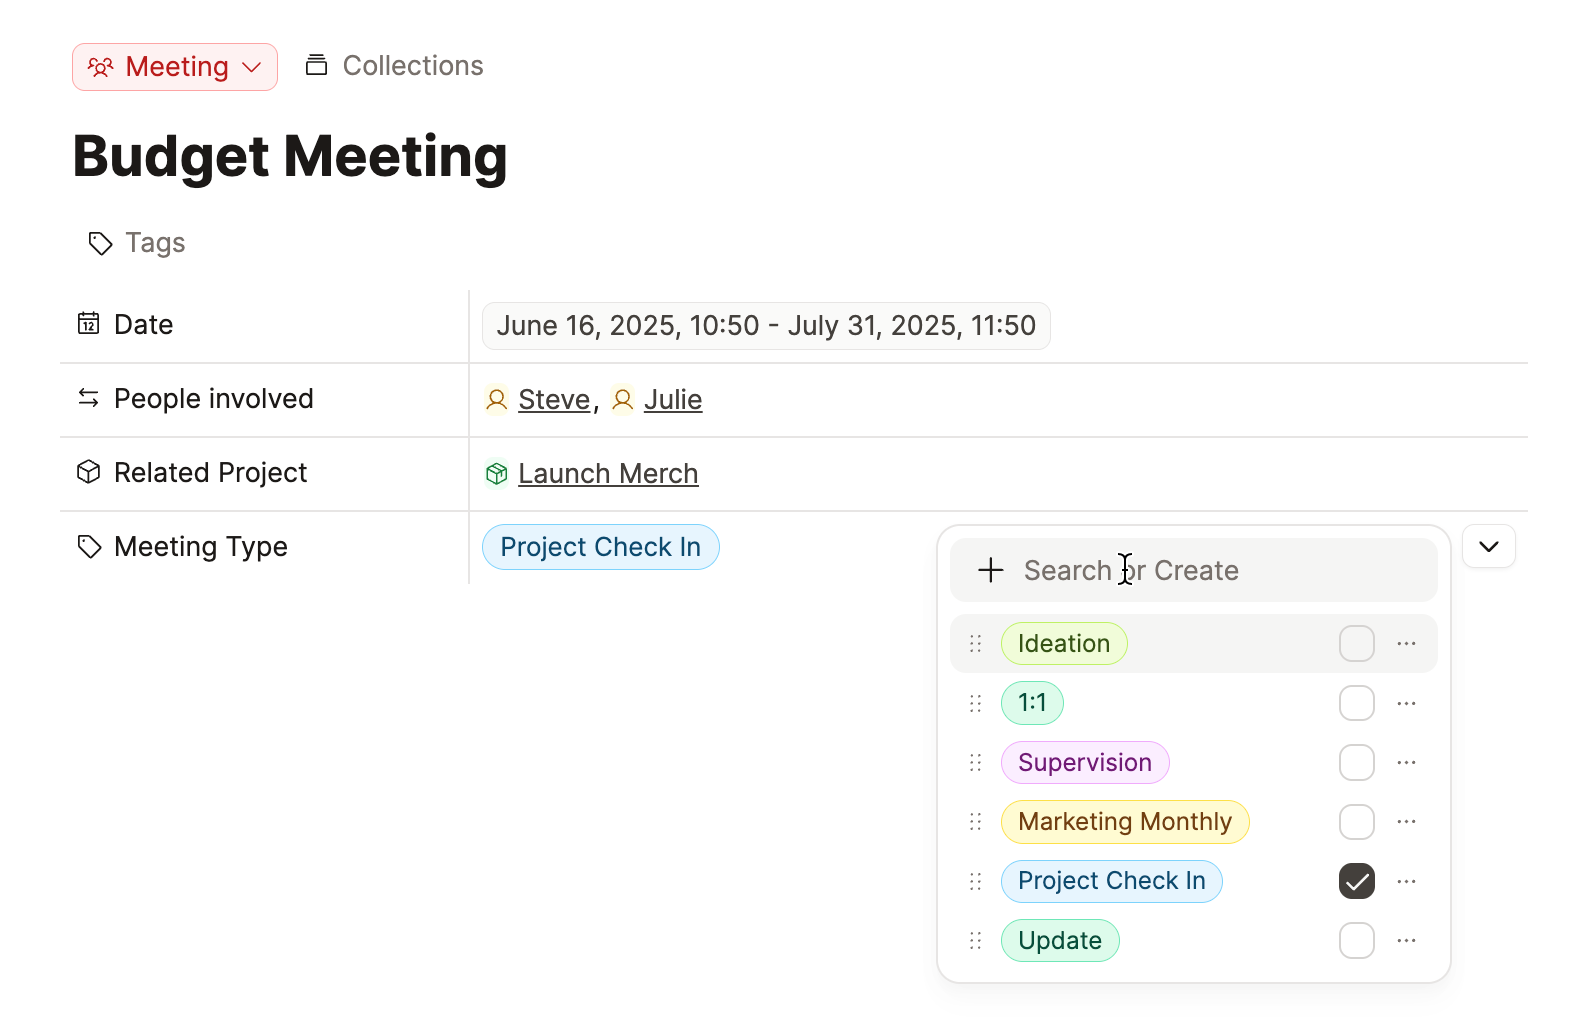
Task: Click drag handle beside Marketing Monthly
Action: 976,822
